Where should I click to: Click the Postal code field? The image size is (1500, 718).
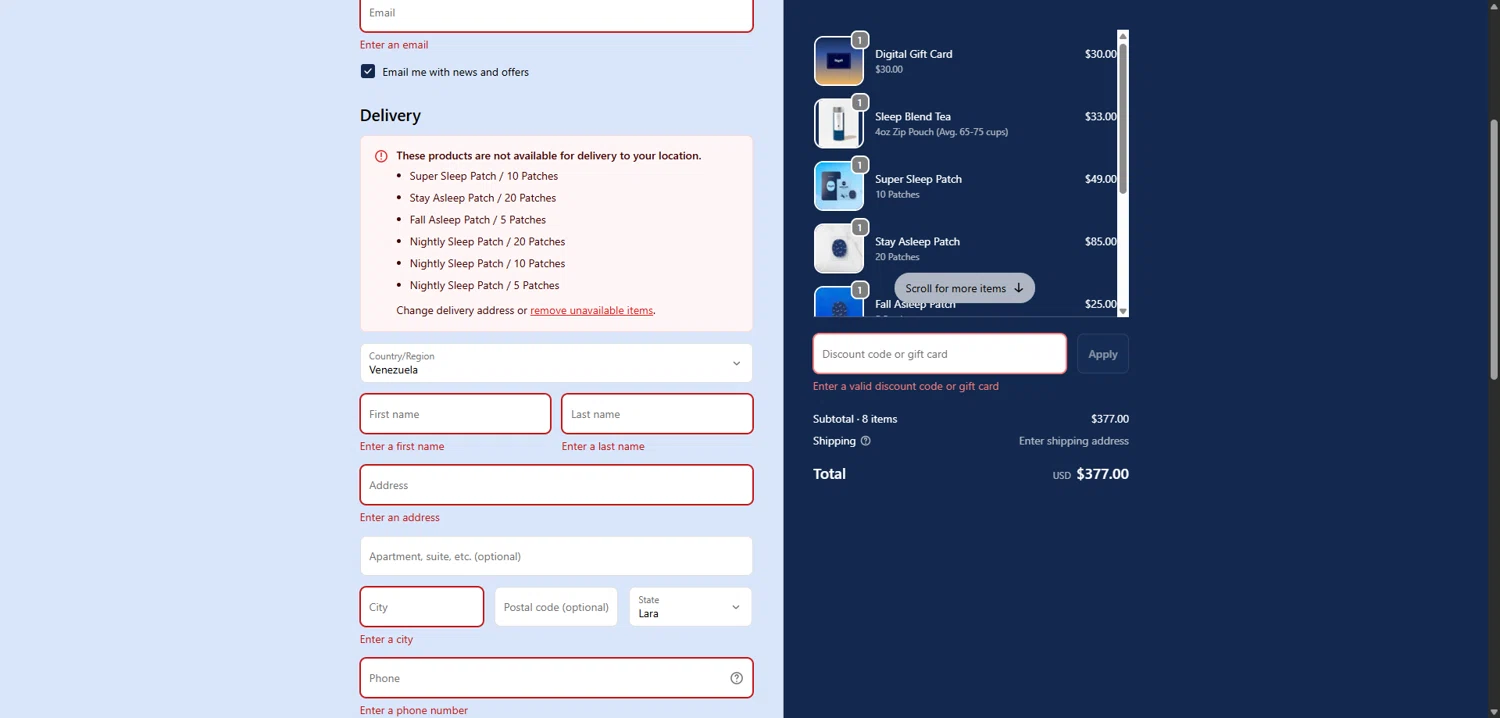[556, 607]
